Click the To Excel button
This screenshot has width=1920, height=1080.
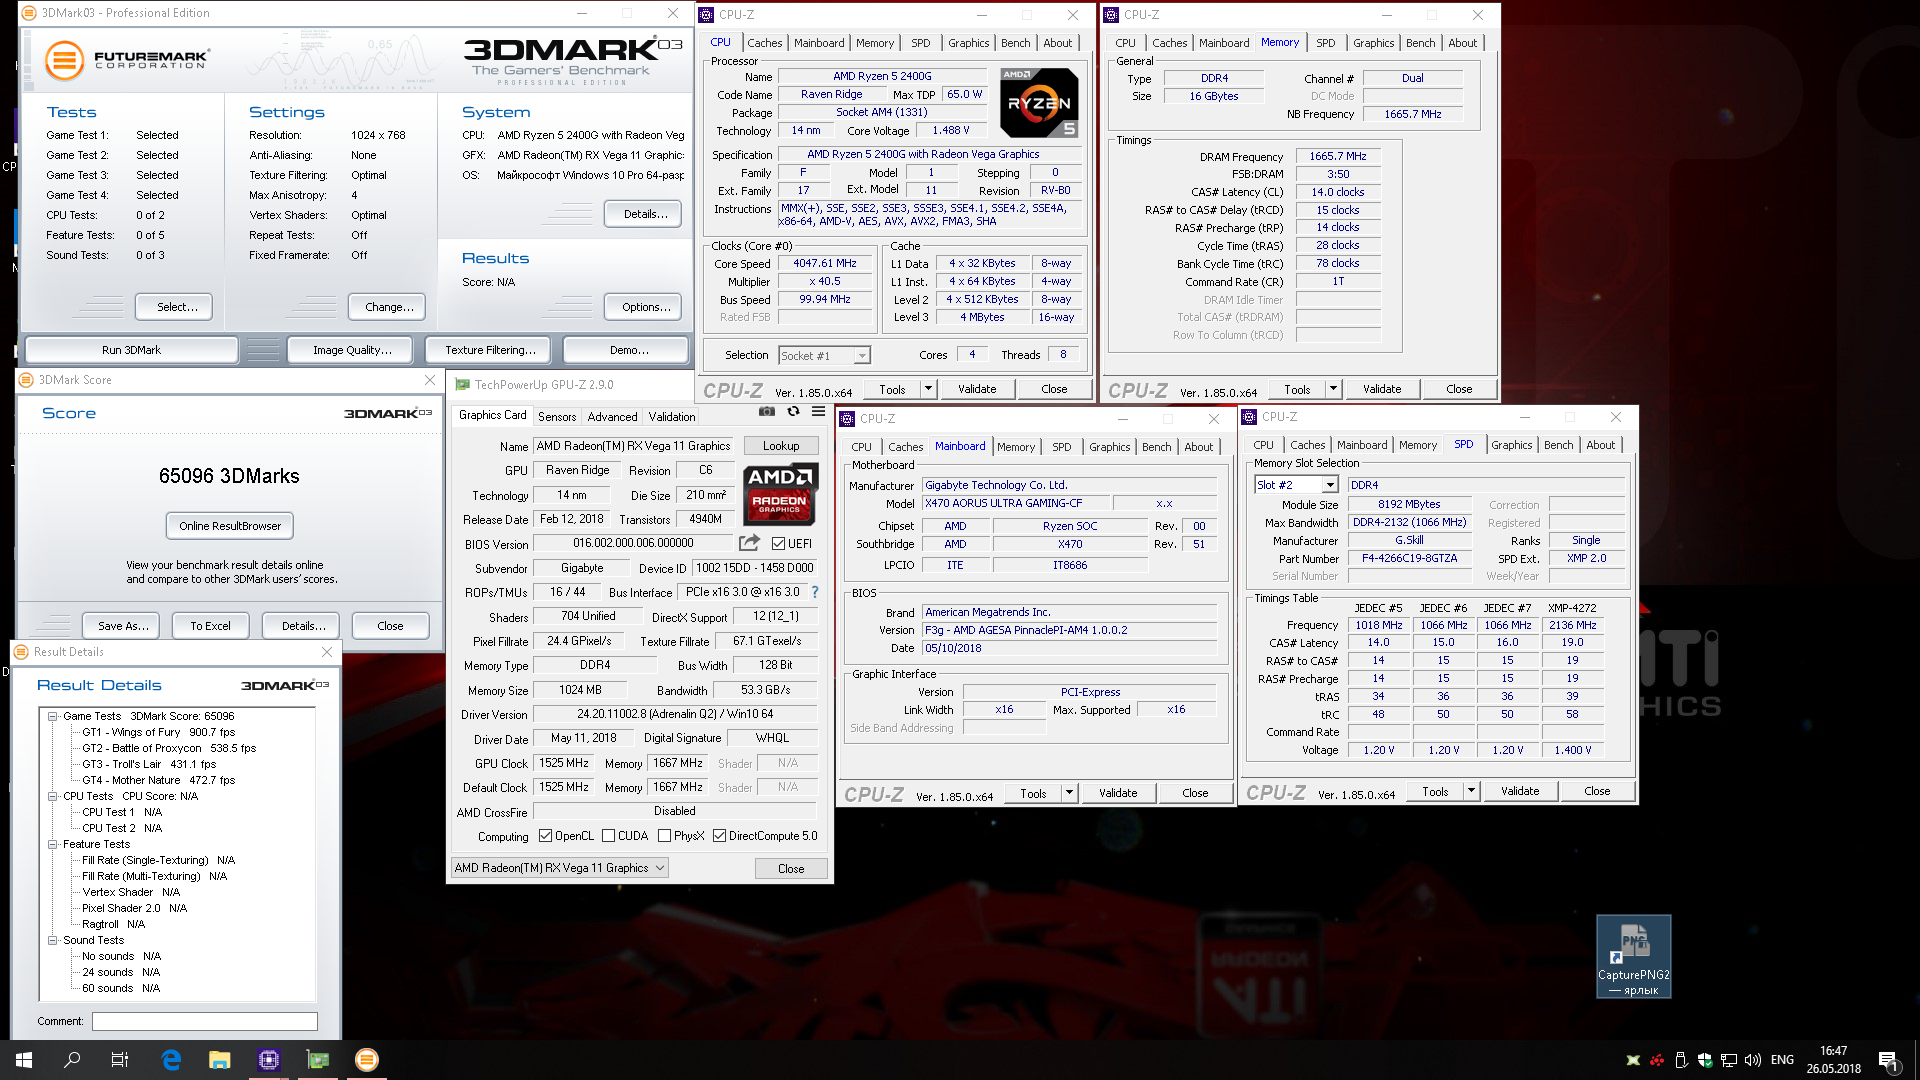210,626
